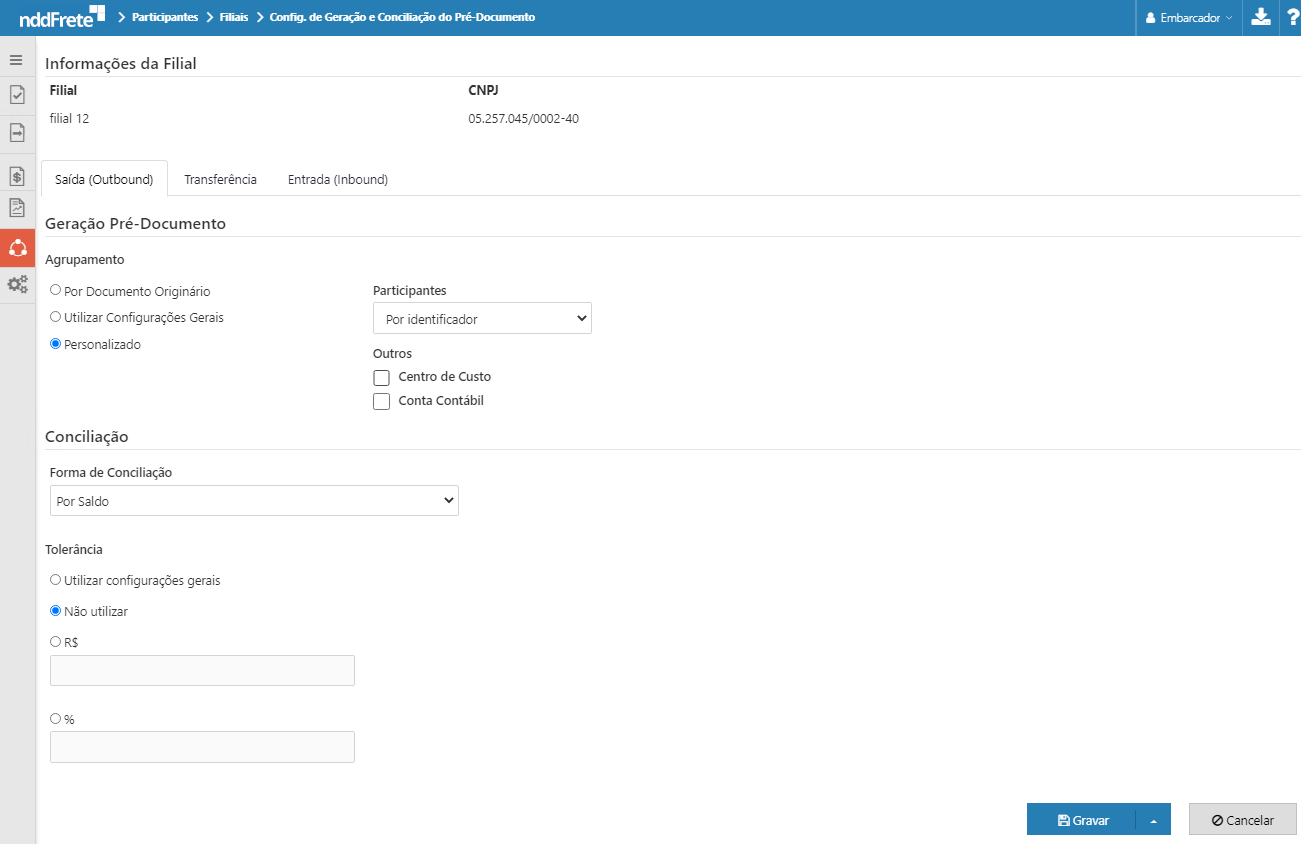Click the percent tolerance input field

[x=202, y=747]
